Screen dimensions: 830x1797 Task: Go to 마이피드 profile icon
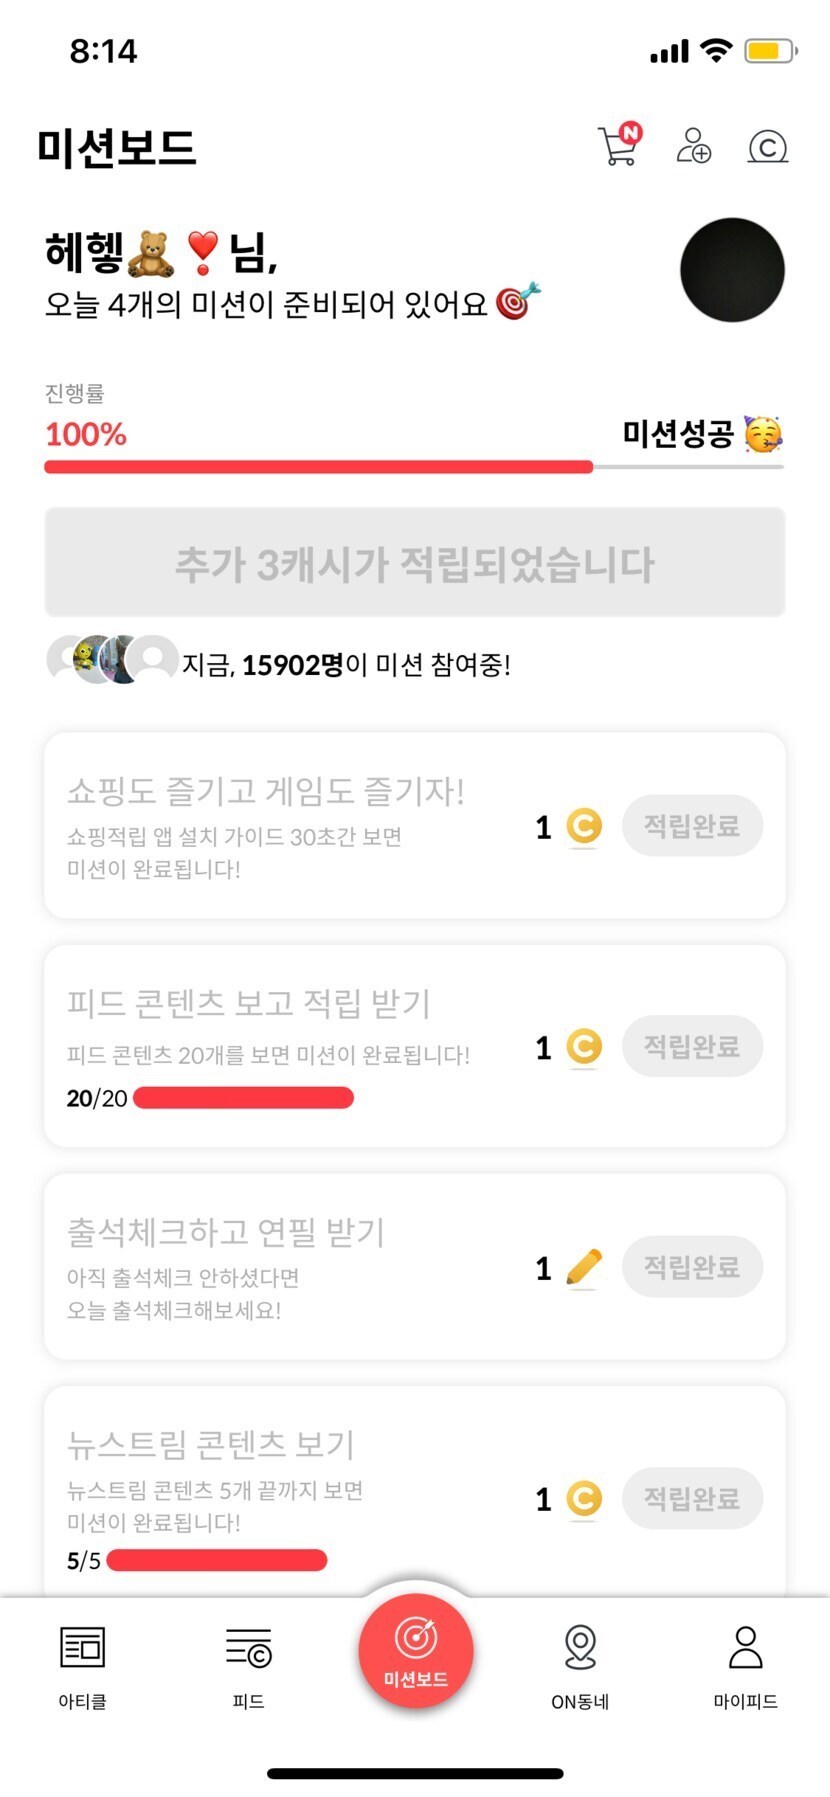click(745, 1648)
